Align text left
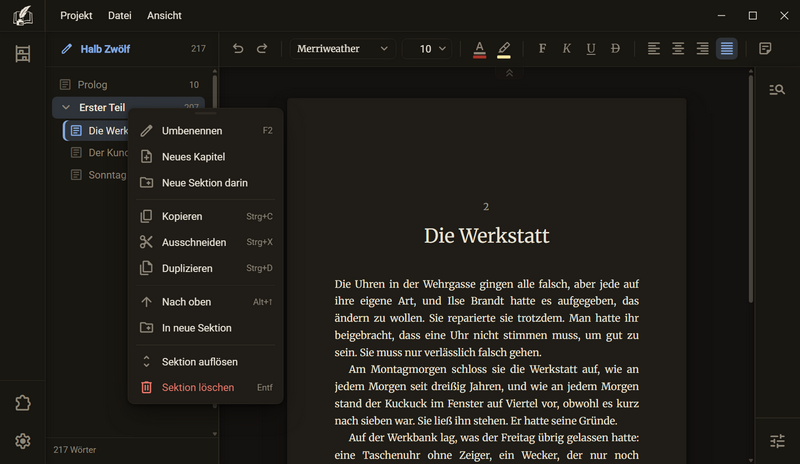The width and height of the screenshot is (800, 464). [654, 48]
